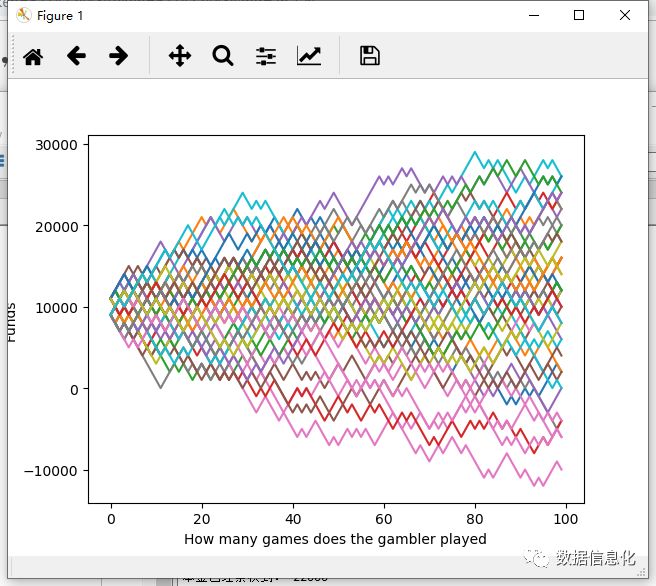Click the 10000 y-axis tick label
This screenshot has height=586, width=656.
[x=56, y=308]
